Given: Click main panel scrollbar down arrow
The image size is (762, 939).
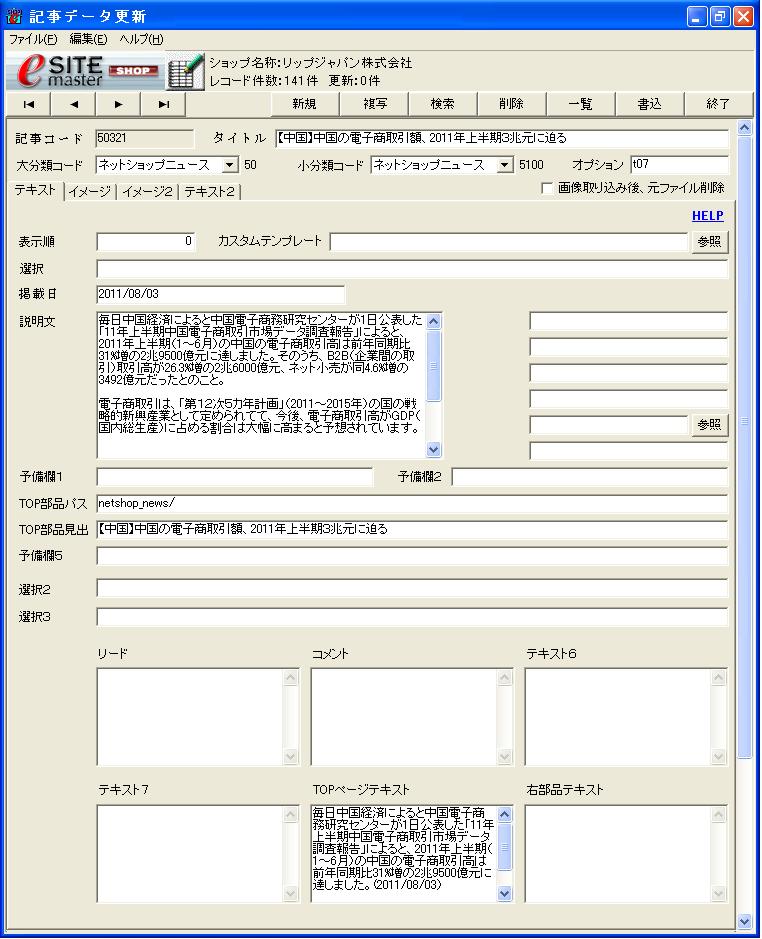Looking at the screenshot, I should pos(744,921).
